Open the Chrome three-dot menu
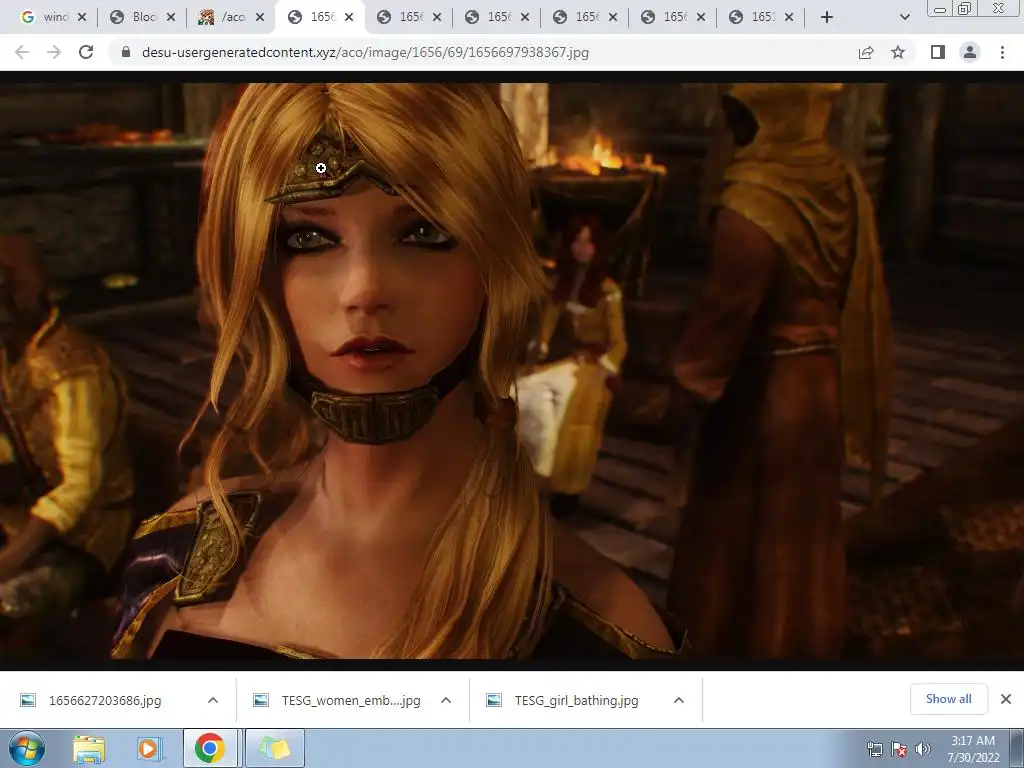The image size is (1024, 768). pyautogui.click(x=1002, y=52)
